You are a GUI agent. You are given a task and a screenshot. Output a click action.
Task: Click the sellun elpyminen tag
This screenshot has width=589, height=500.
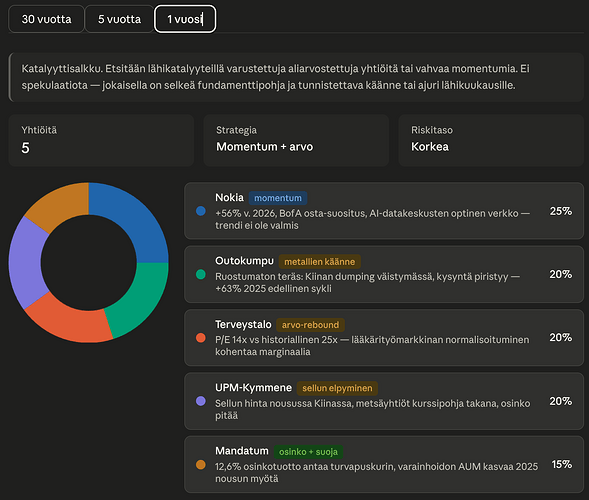pos(337,388)
